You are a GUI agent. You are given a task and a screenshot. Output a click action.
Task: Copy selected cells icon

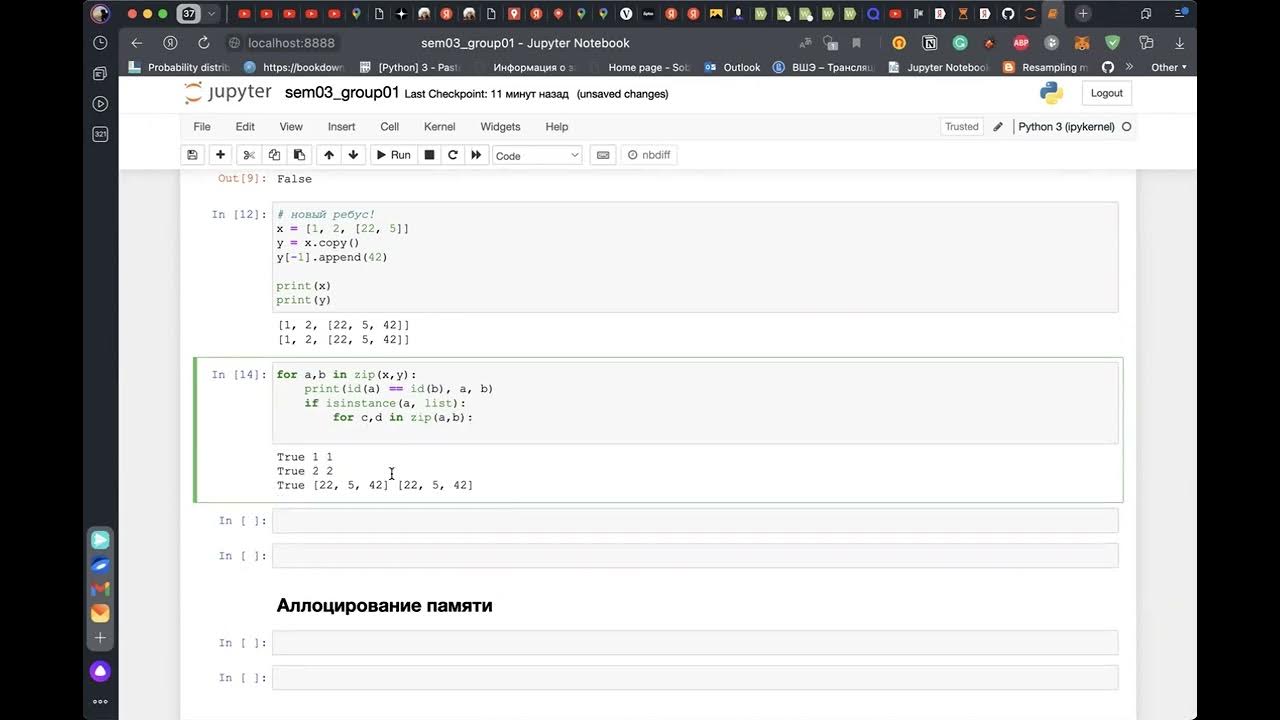[274, 155]
